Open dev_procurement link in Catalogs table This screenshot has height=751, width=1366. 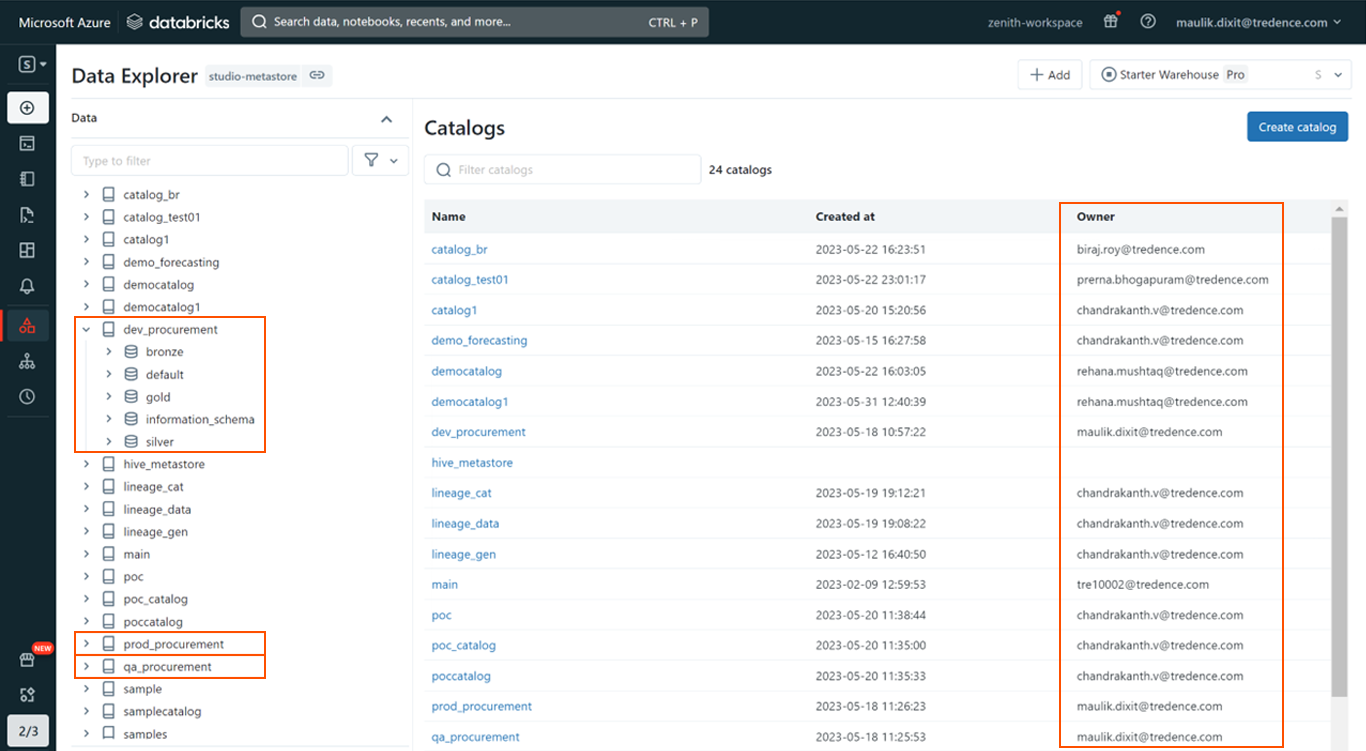[x=478, y=432]
